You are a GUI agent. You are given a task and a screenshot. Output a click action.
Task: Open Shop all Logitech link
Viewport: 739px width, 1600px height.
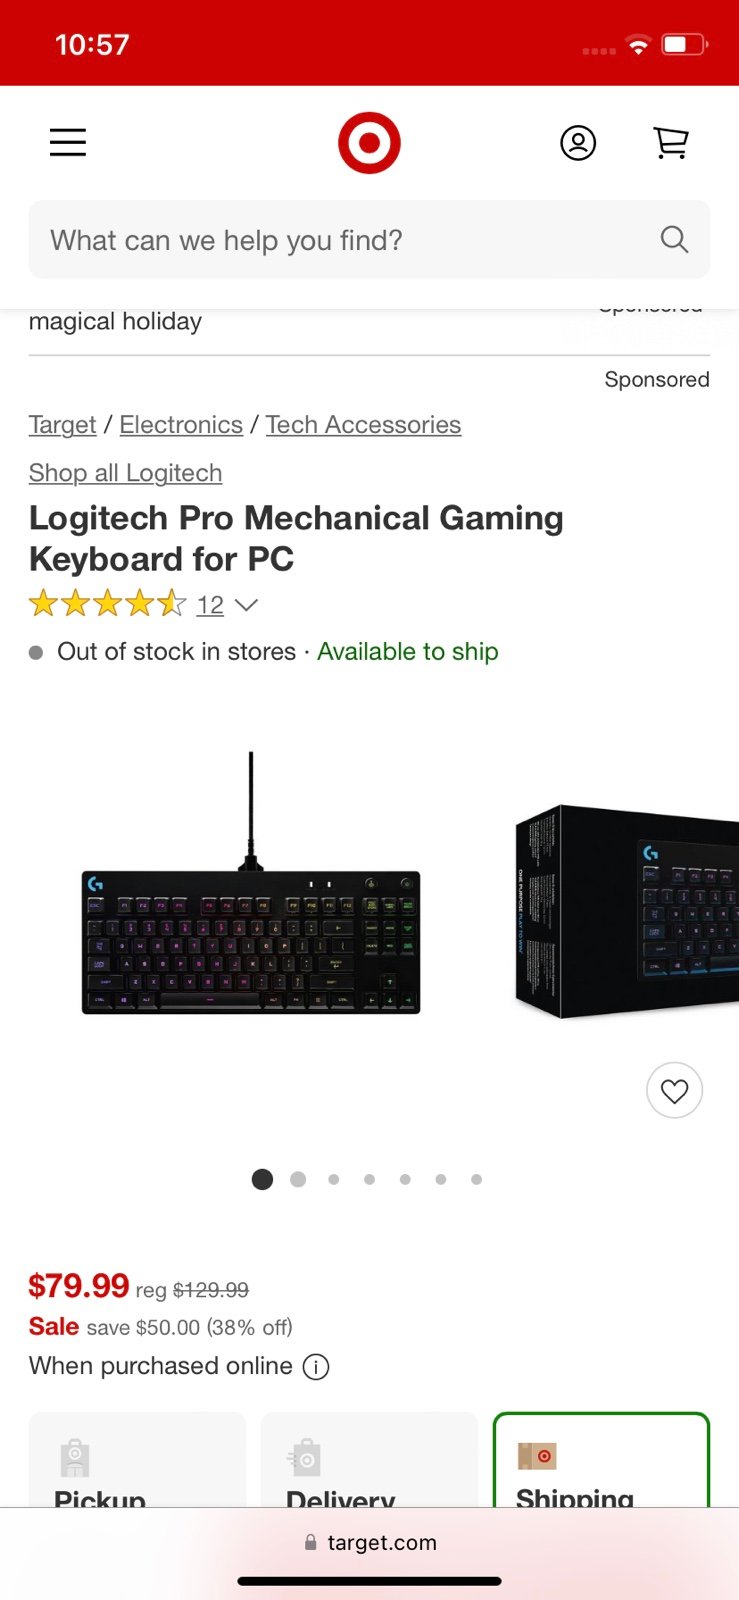coord(125,473)
